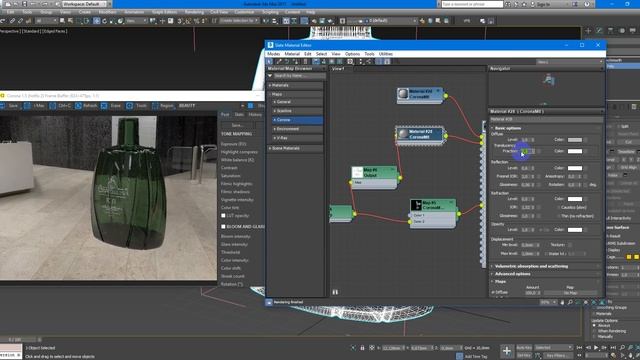The width and height of the screenshot is (640, 360).
Task: Expand the Corona maps category
Action: (298, 120)
